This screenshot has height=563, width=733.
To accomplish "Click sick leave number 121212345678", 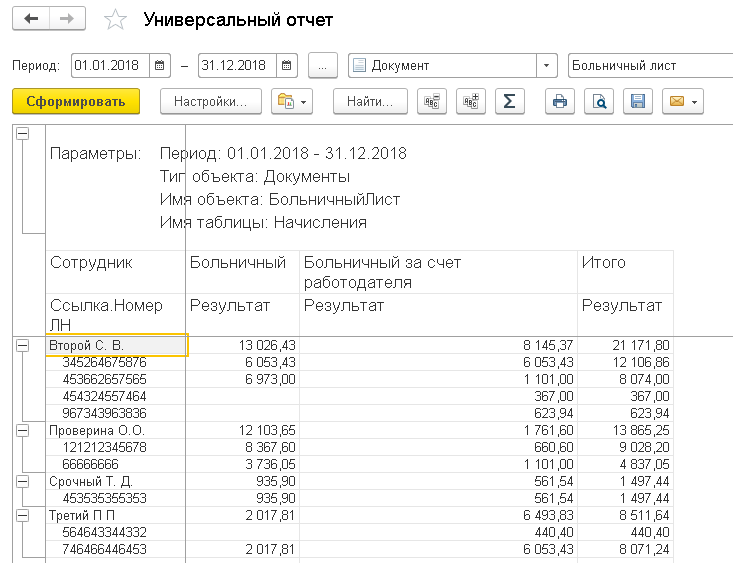I will [104, 448].
